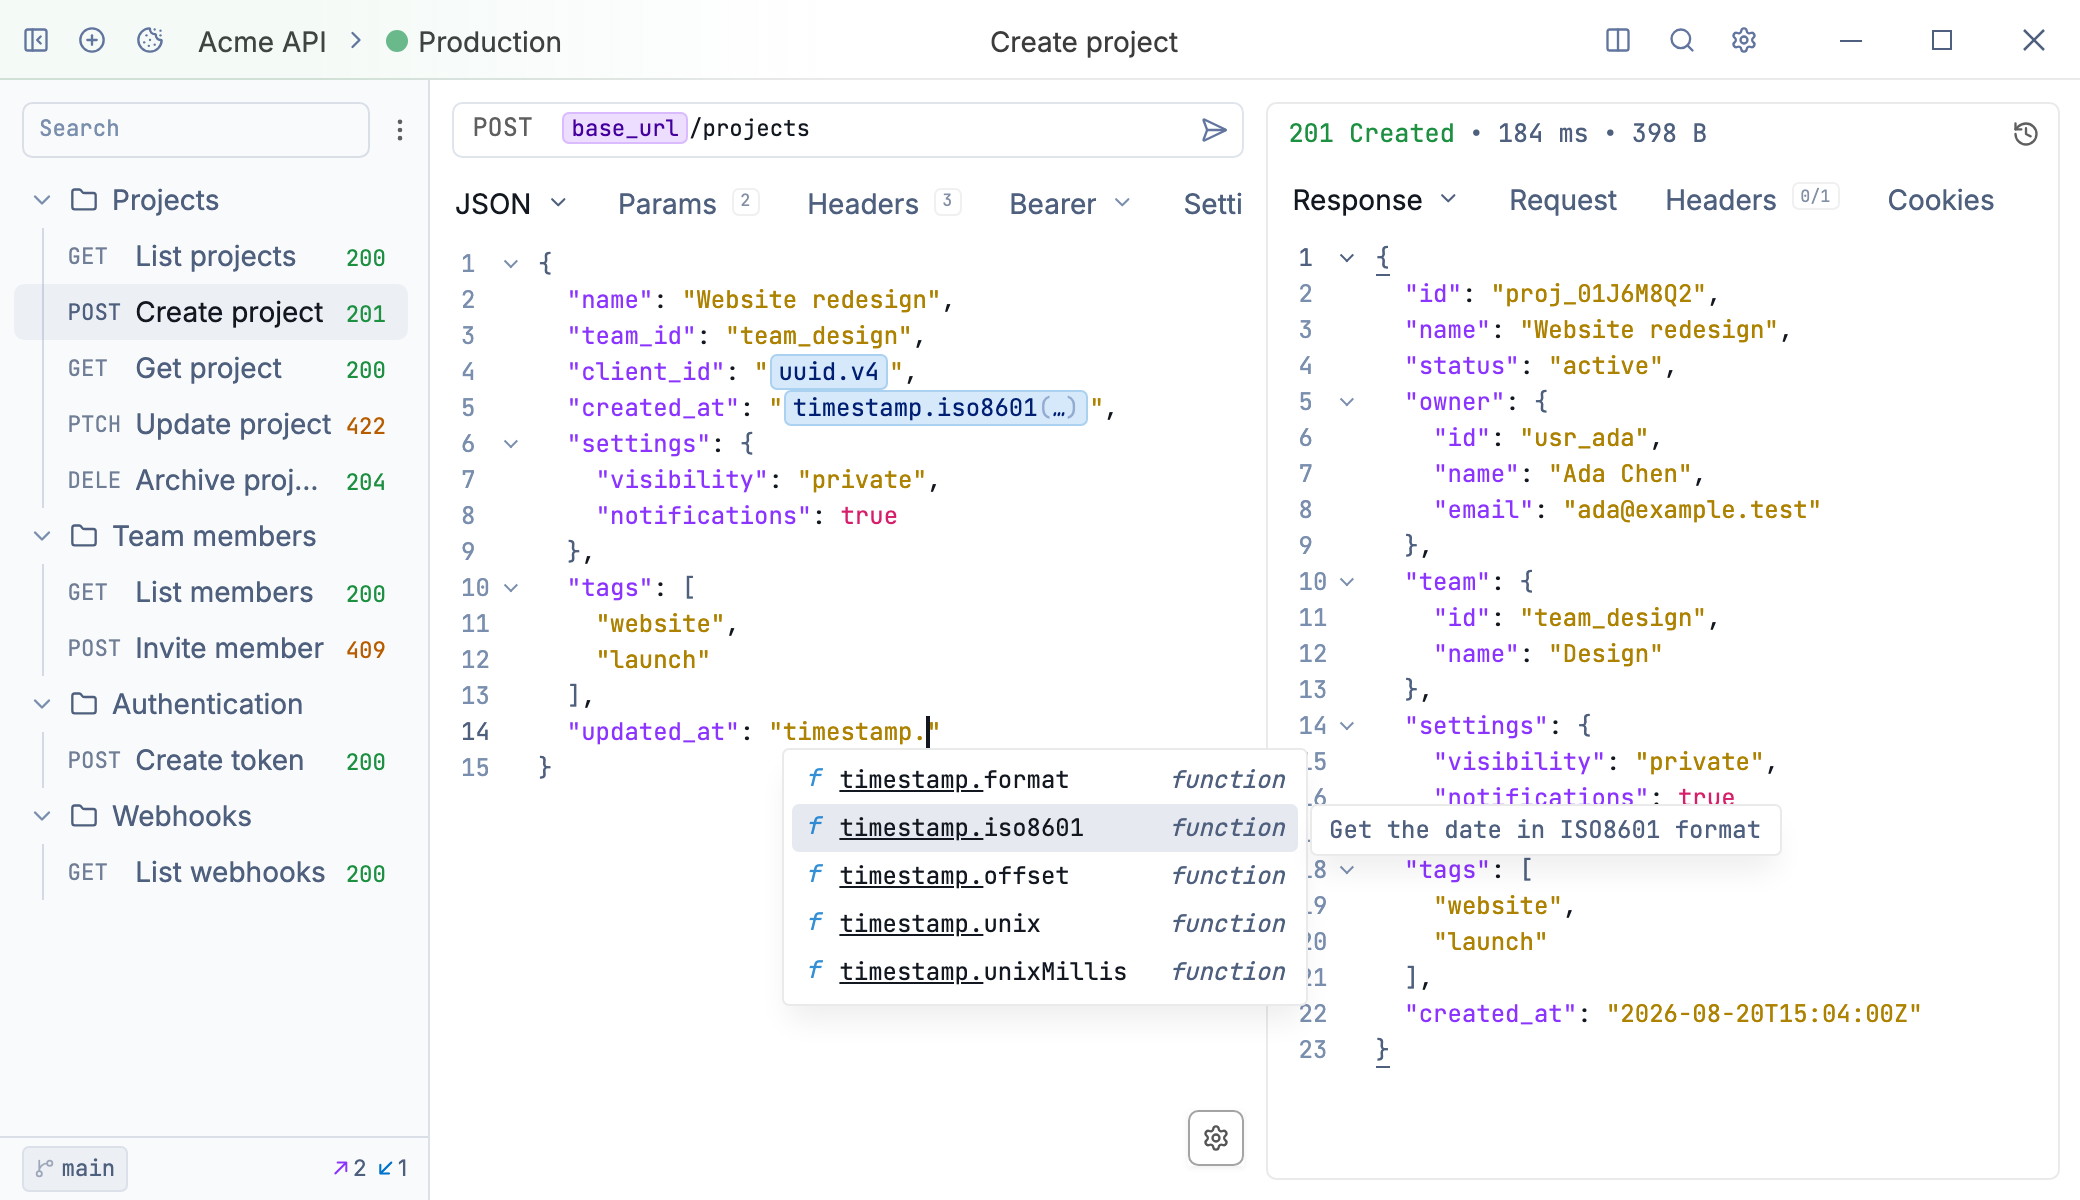This screenshot has width=2080, height=1200.
Task: Open Invite member request
Action: pos(211,648)
